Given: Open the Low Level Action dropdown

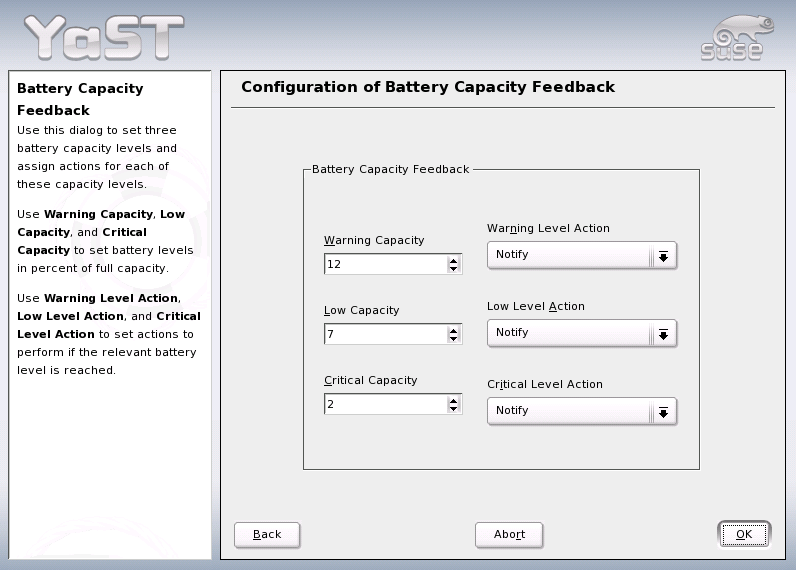Looking at the screenshot, I should pos(582,333).
